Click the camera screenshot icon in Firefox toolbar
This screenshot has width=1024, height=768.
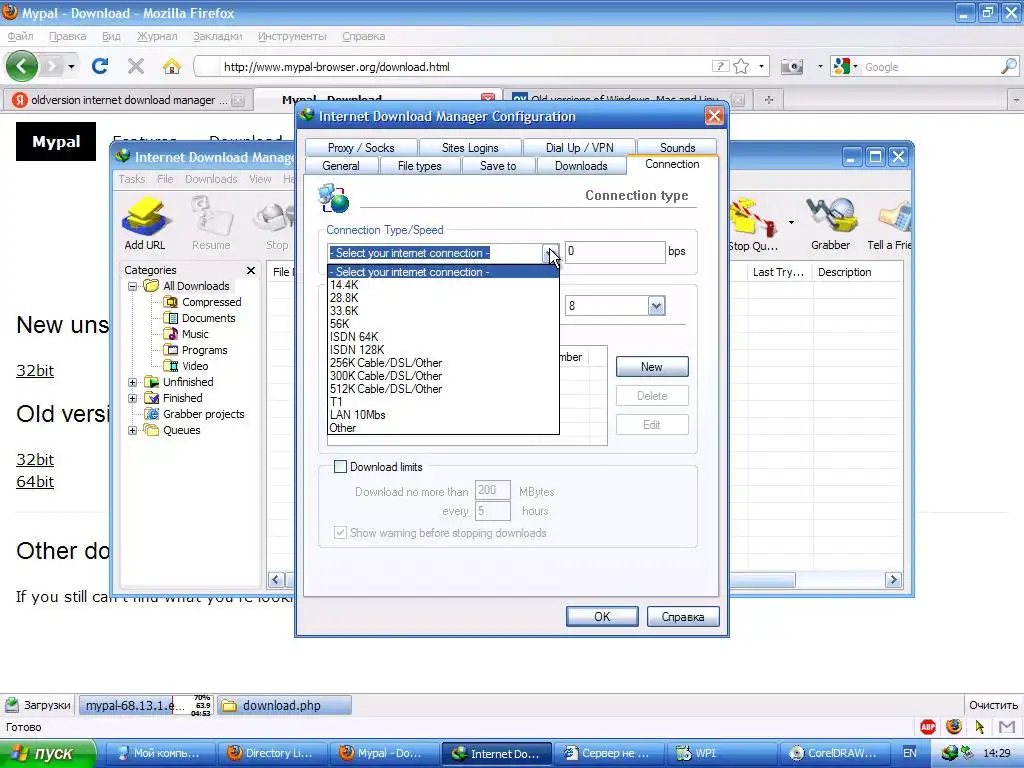point(792,66)
